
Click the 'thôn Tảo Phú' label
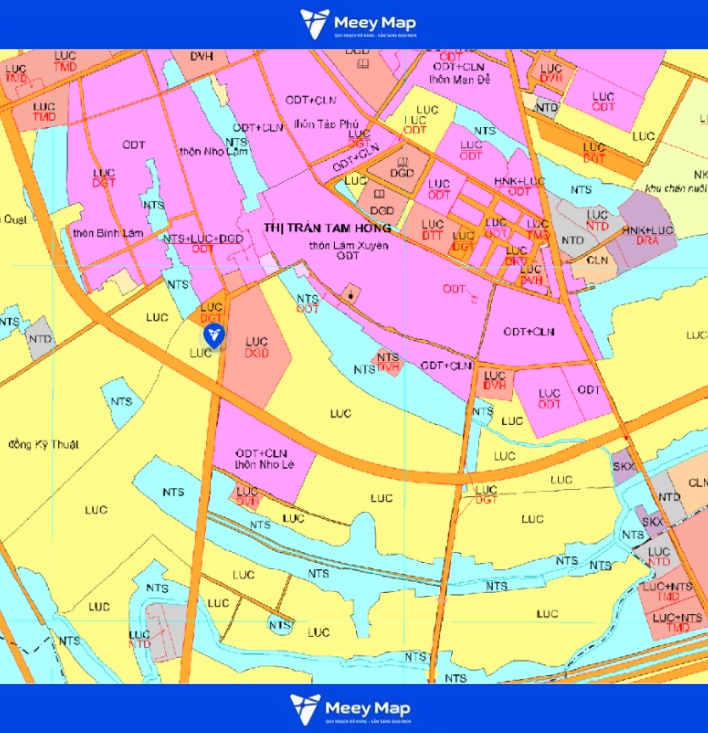(326, 124)
